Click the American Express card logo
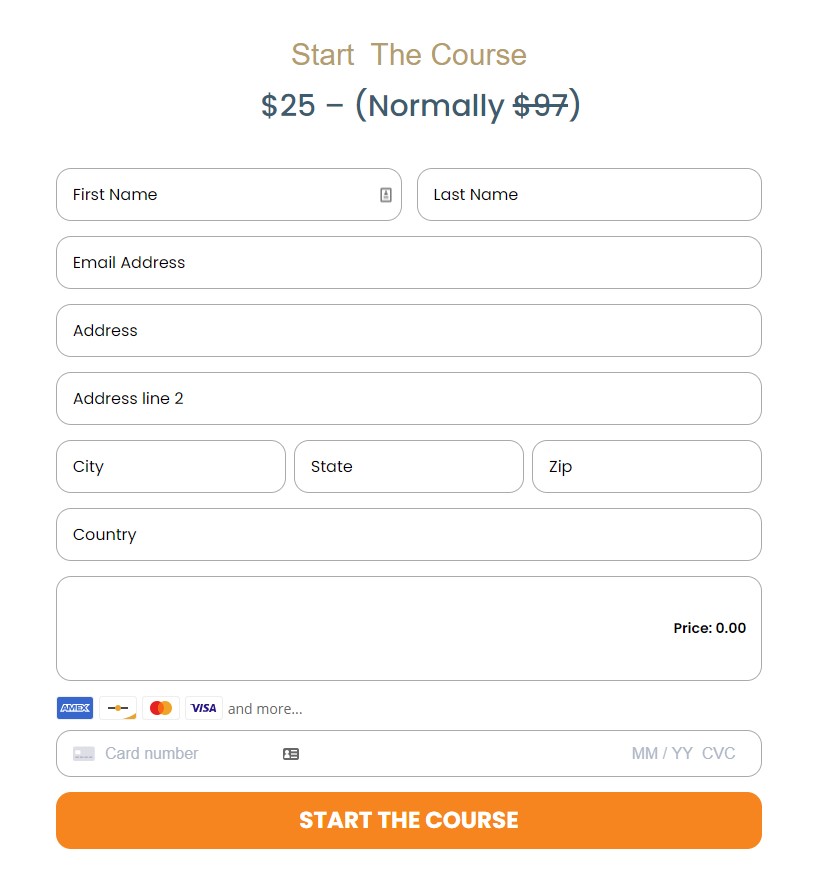This screenshot has height=880, width=825. pos(75,708)
